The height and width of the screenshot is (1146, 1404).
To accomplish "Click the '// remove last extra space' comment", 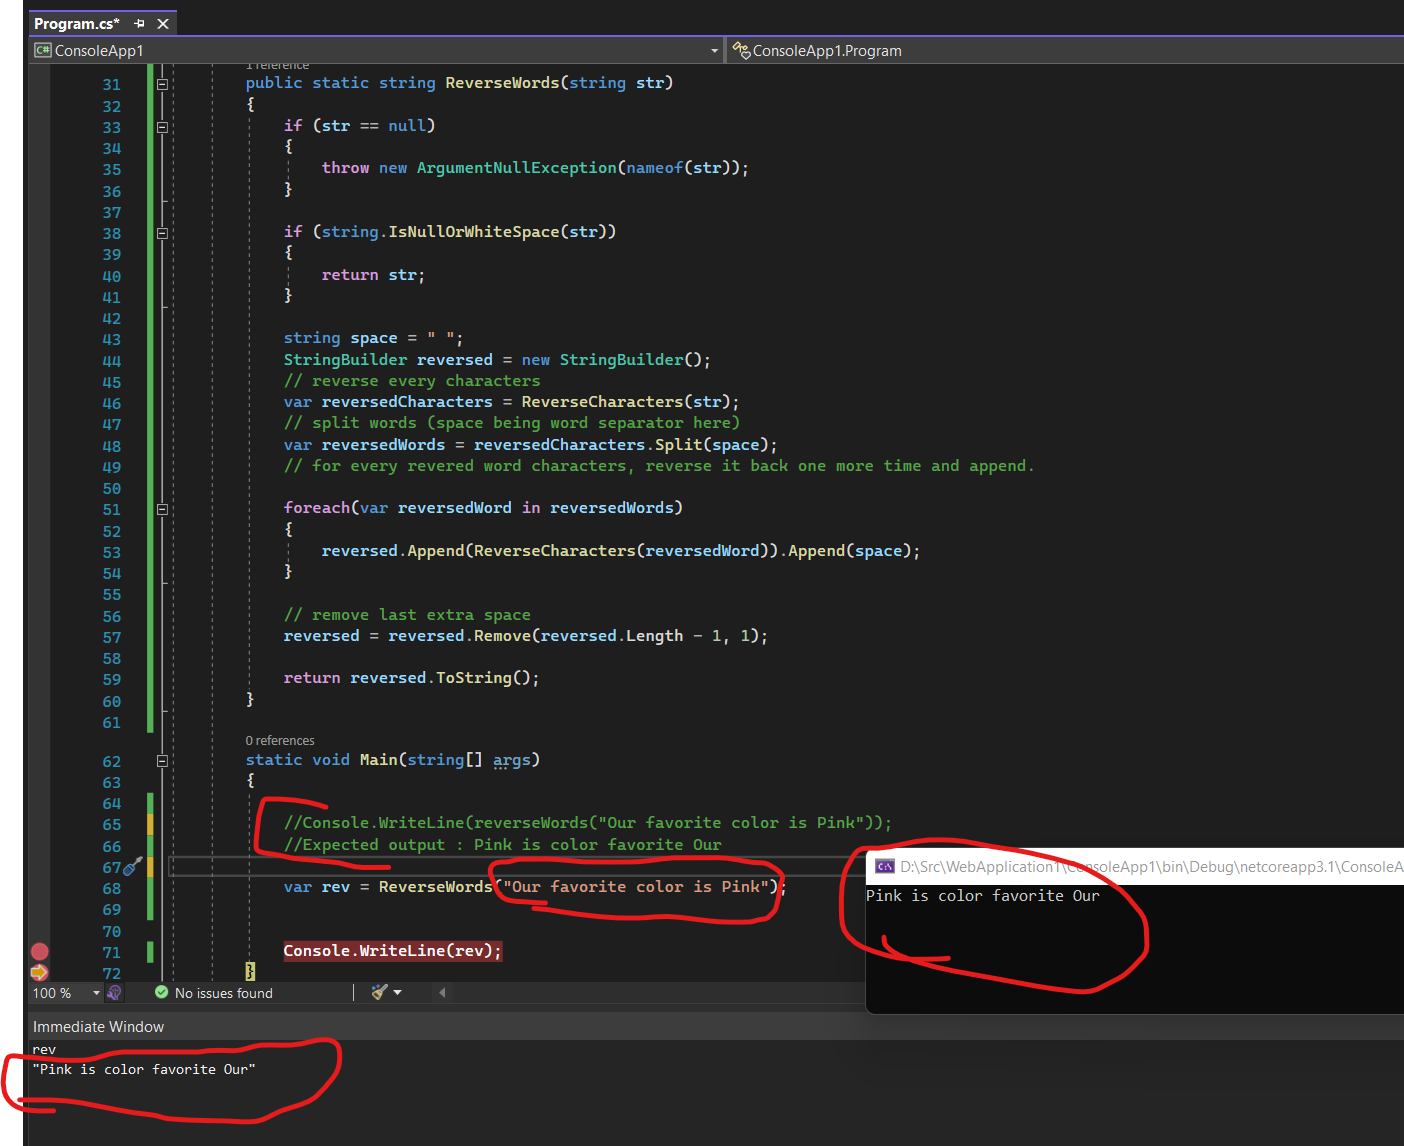I will [x=407, y=615].
